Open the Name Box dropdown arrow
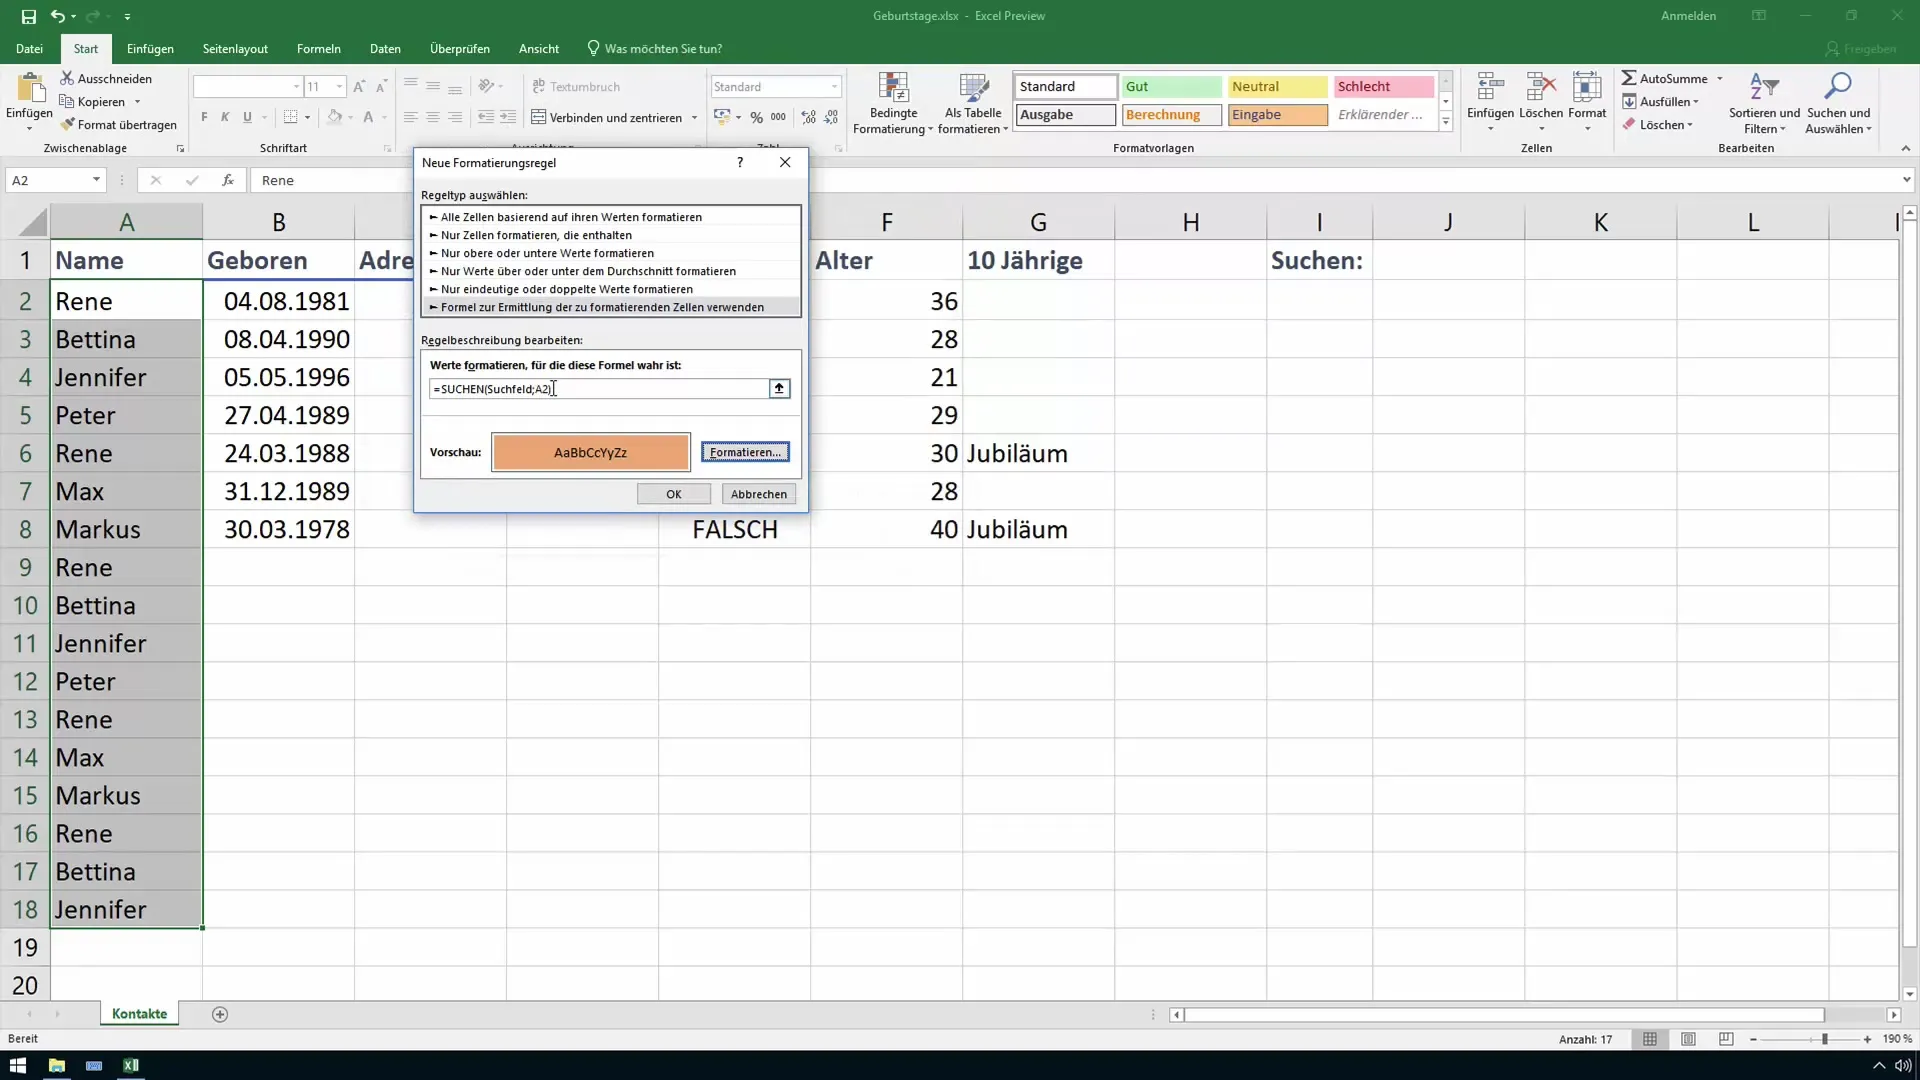 click(96, 180)
